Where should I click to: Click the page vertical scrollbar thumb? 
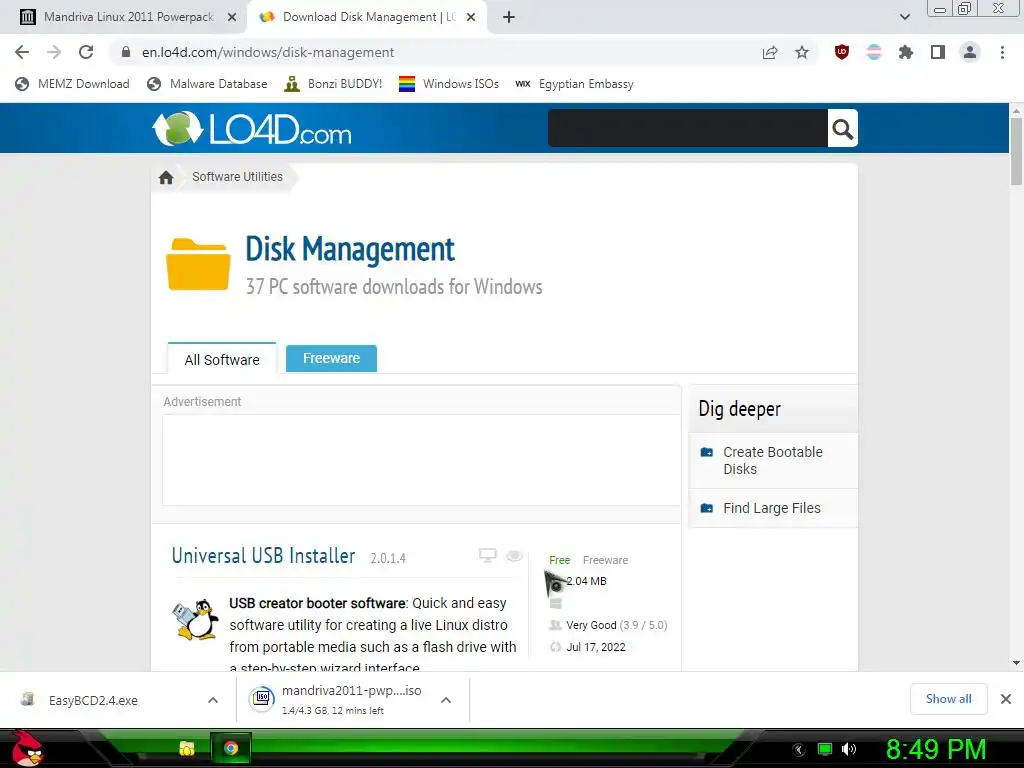1016,152
